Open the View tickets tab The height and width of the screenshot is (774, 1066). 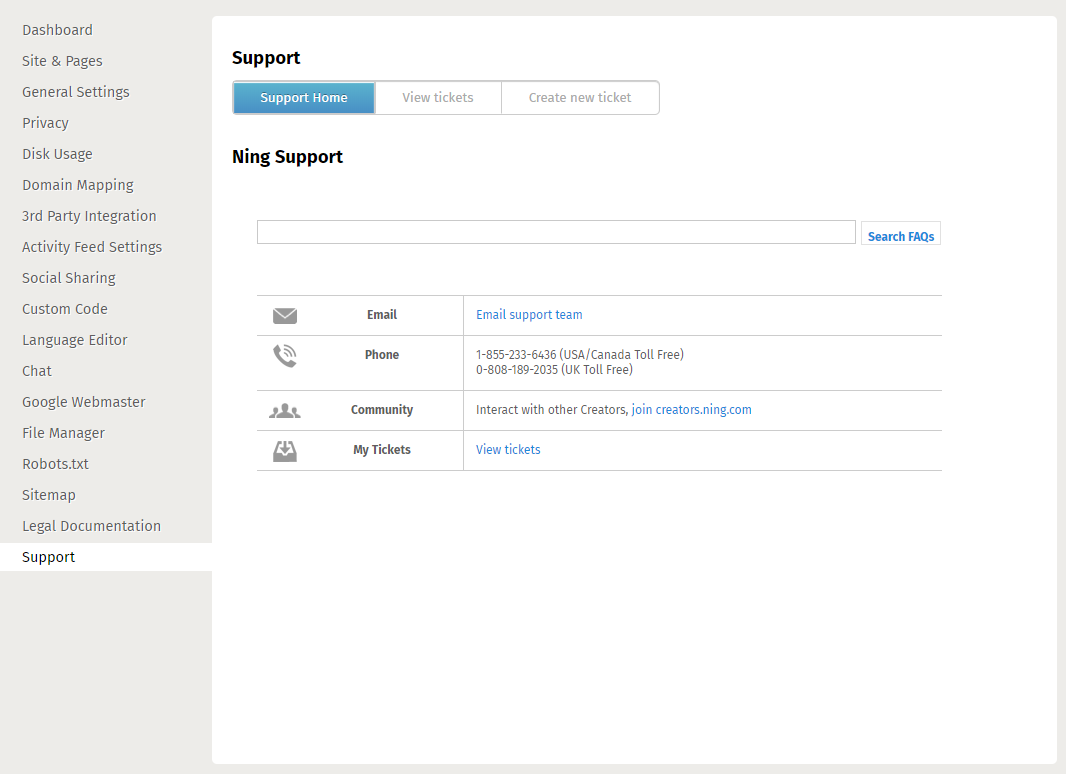coord(438,98)
